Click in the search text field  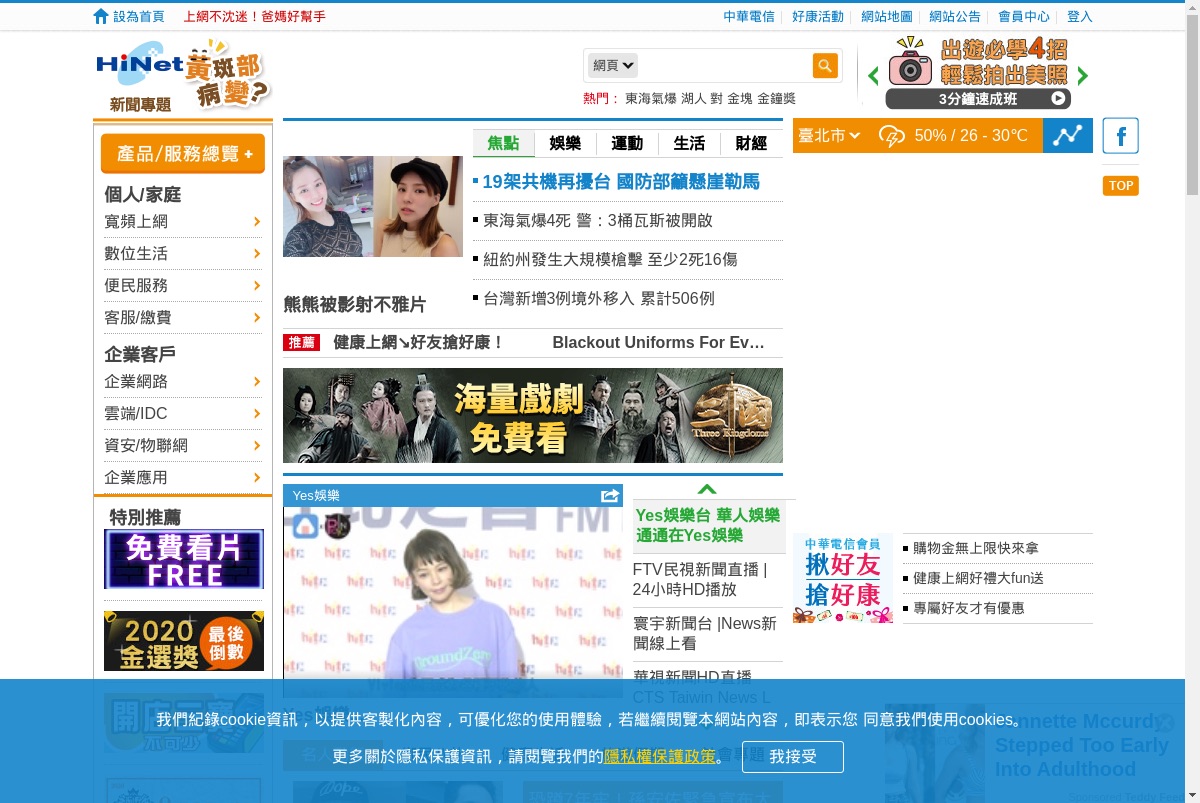pos(725,66)
